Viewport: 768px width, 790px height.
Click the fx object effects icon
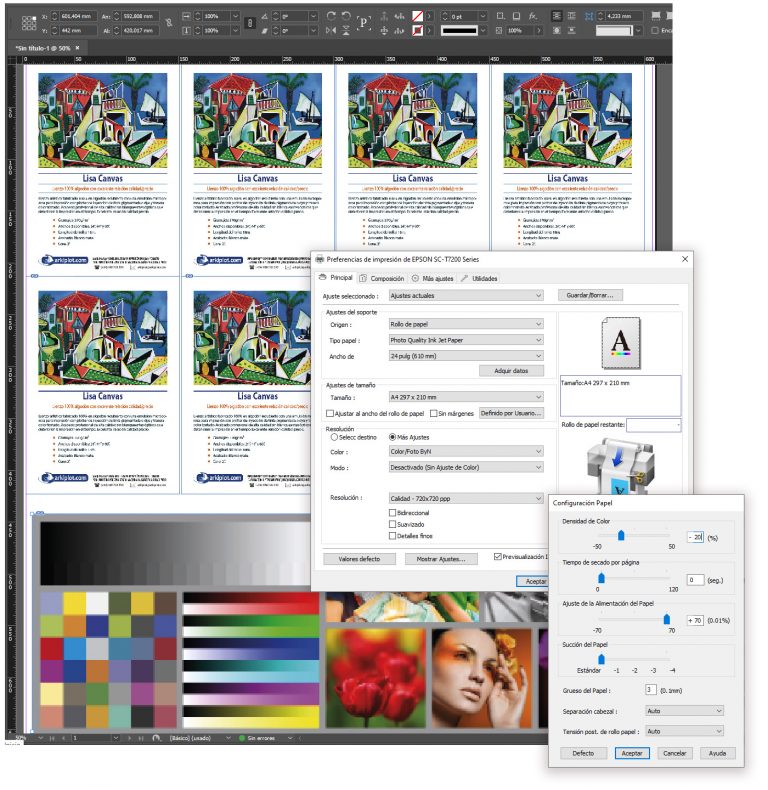coord(533,16)
